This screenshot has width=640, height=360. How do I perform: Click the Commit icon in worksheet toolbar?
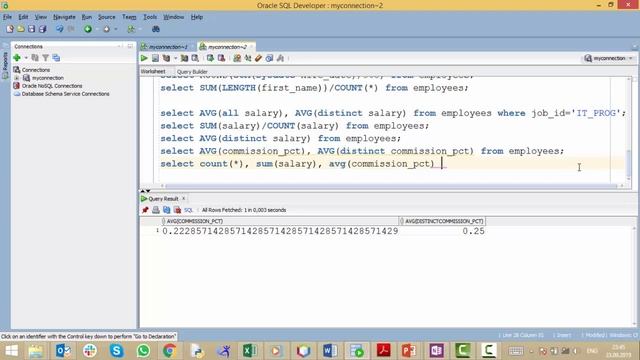coord(210,58)
